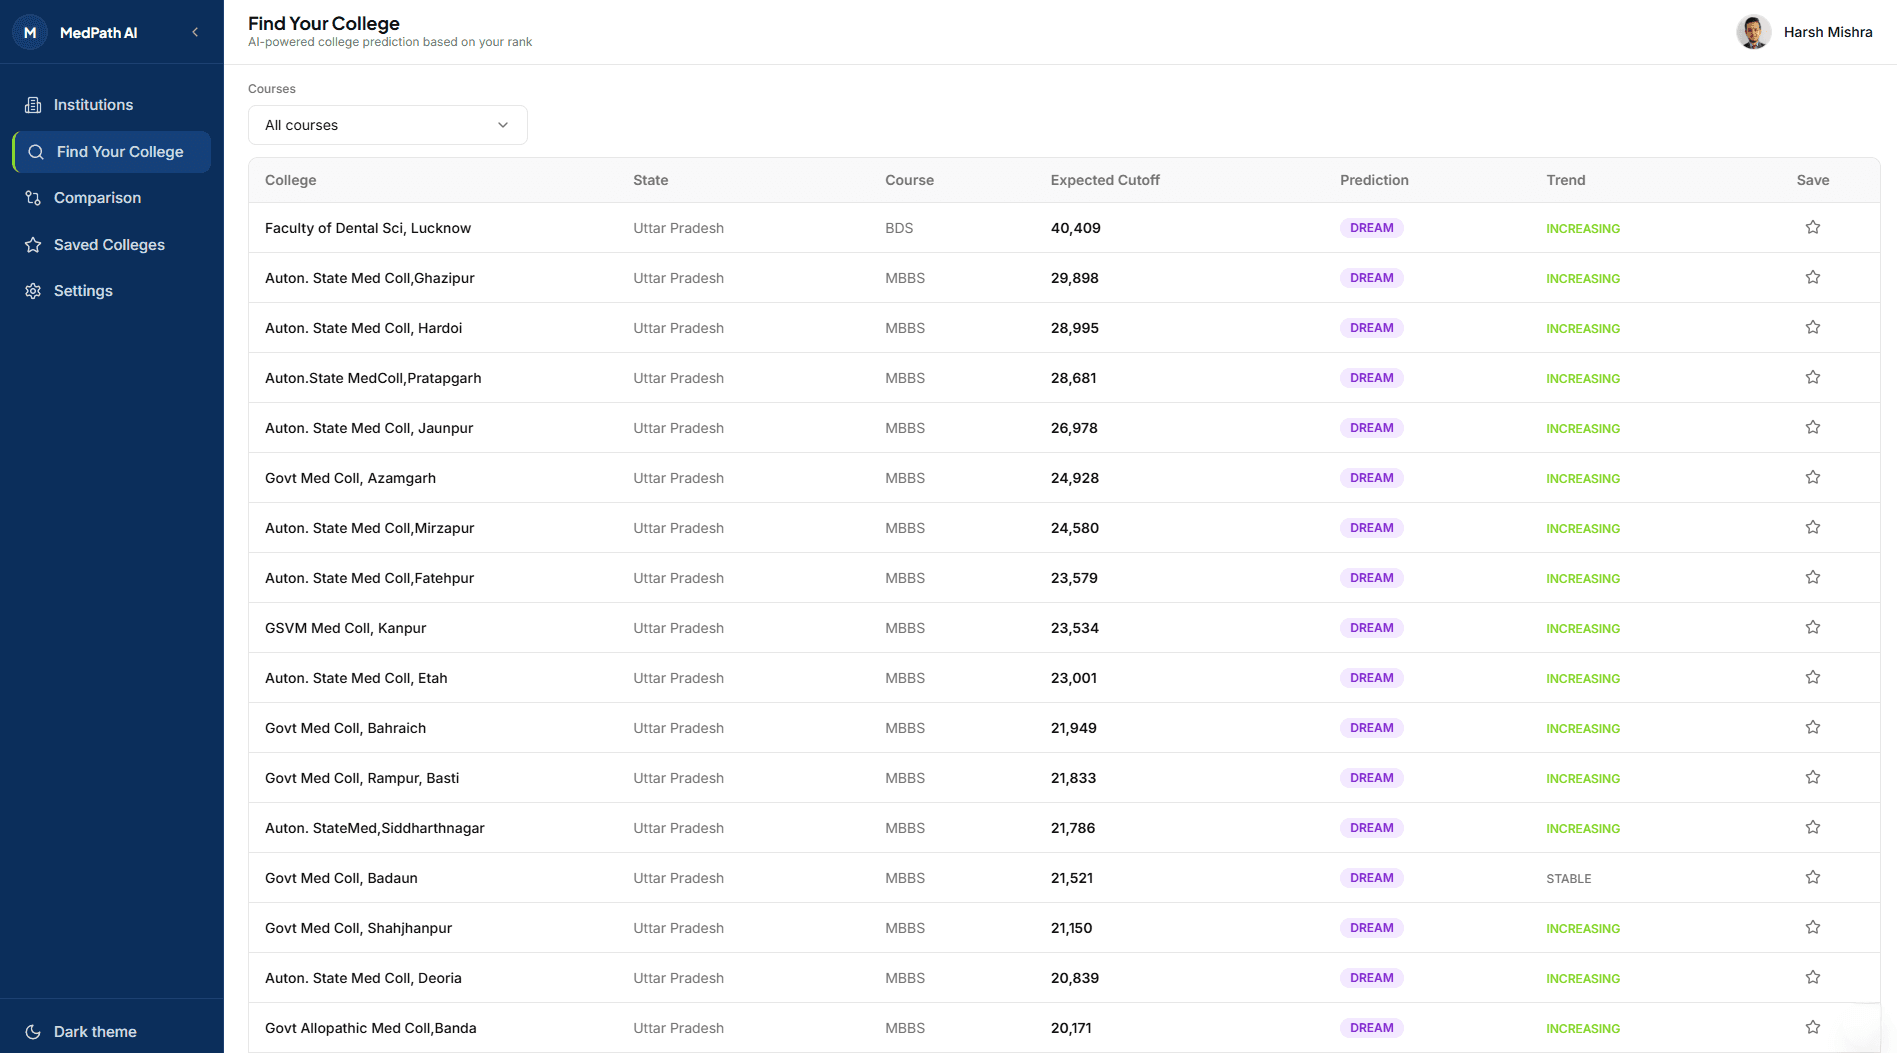The height and width of the screenshot is (1053, 1897).
Task: Star Govt Allopathic Med Coll, Banda
Action: (1812, 1027)
